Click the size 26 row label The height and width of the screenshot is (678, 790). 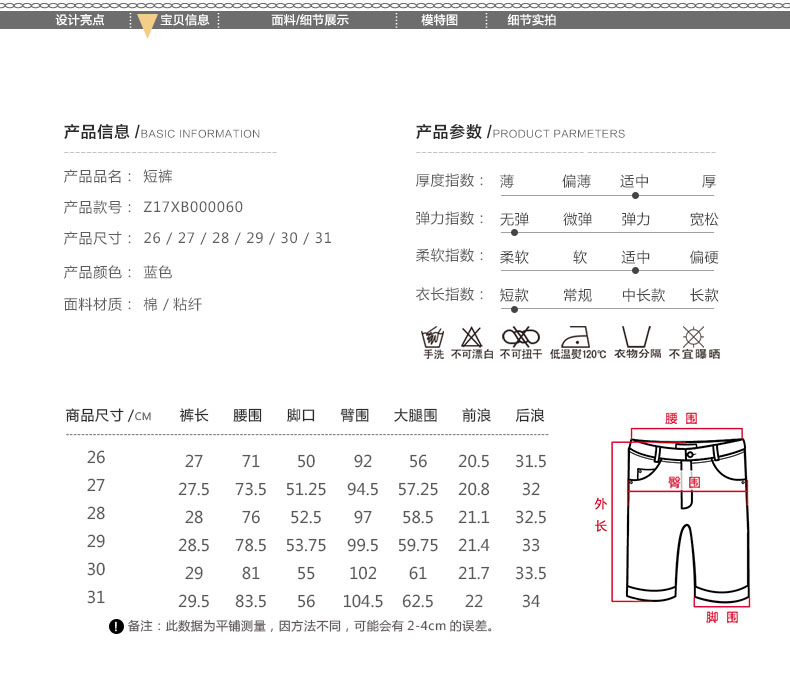pos(96,457)
